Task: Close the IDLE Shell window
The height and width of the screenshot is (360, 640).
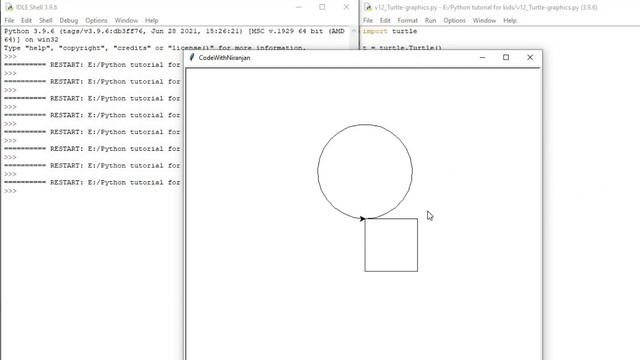Action: tap(346, 7)
